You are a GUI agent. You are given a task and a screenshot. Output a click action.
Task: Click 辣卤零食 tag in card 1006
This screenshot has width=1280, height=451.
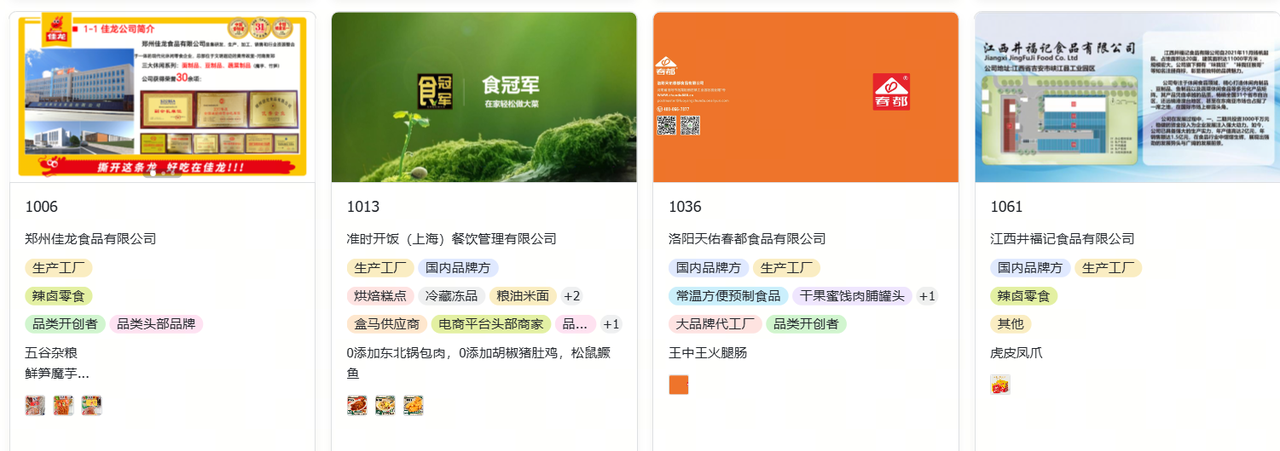tap(59, 296)
